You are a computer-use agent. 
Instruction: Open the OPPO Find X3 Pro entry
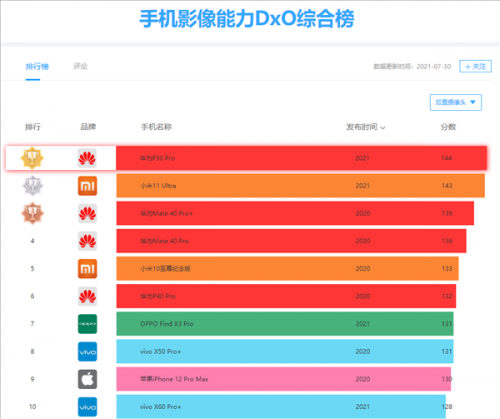pos(285,324)
